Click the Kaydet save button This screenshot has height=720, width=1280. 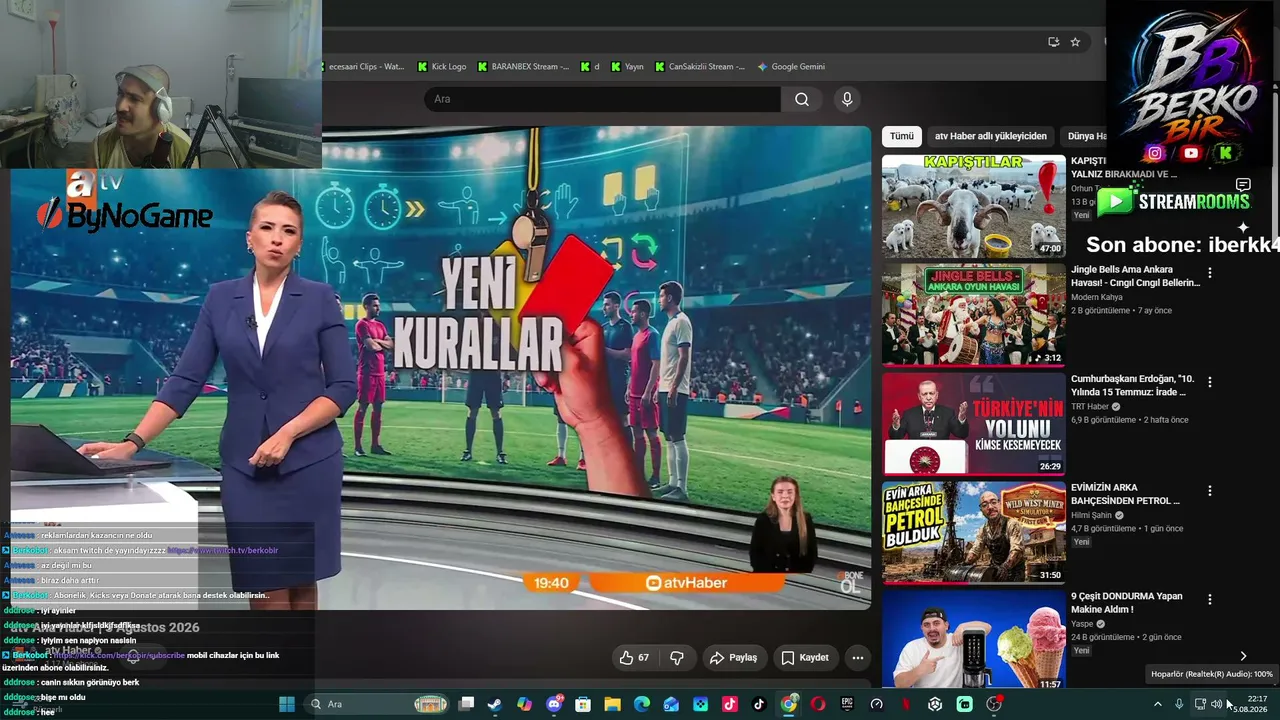pyautogui.click(x=805, y=657)
